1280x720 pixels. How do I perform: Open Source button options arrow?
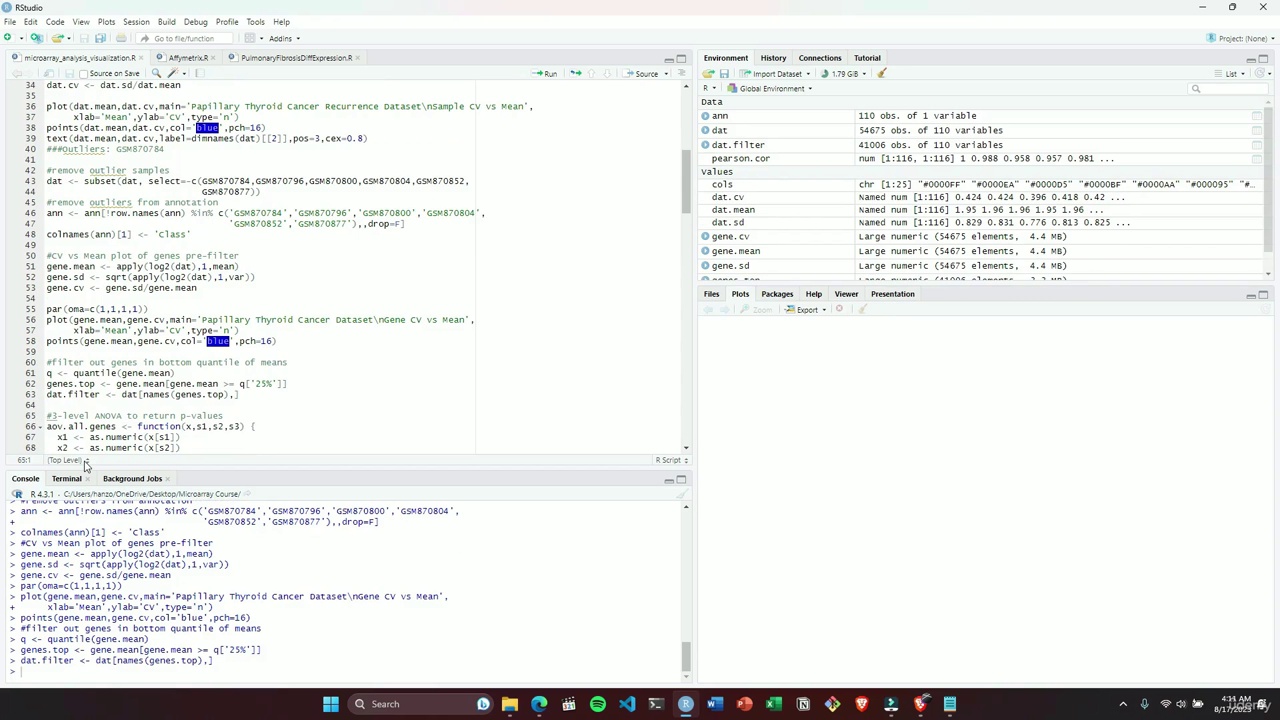666,73
